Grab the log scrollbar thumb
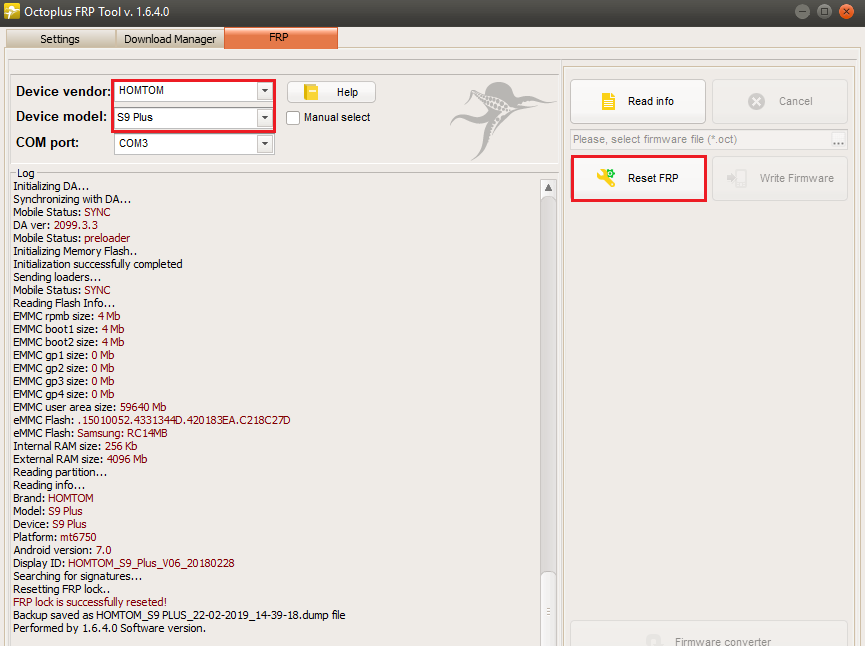Viewport: 865px width, 646px height. point(548,608)
